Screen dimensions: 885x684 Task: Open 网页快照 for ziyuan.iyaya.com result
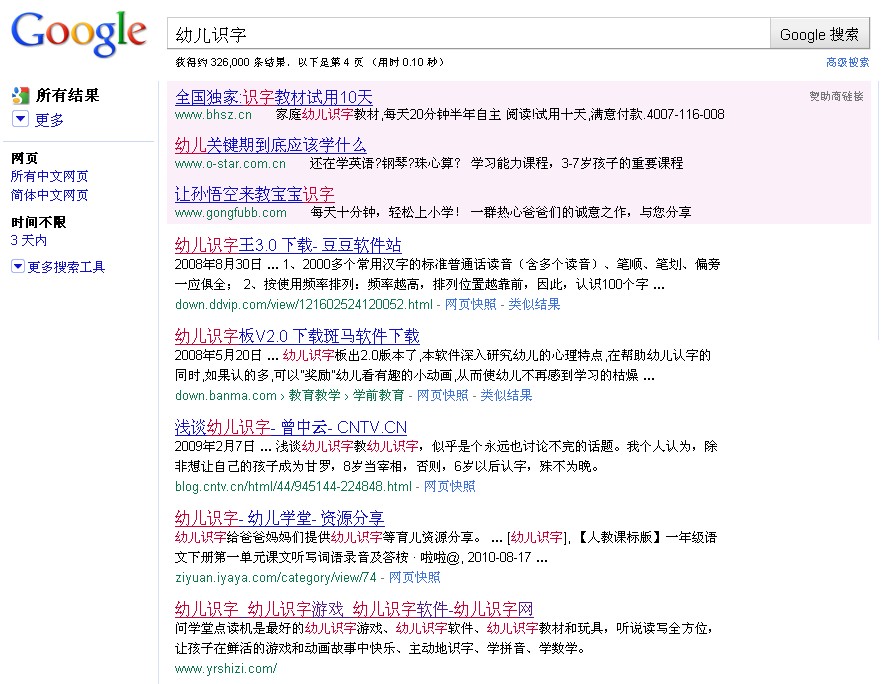point(414,577)
